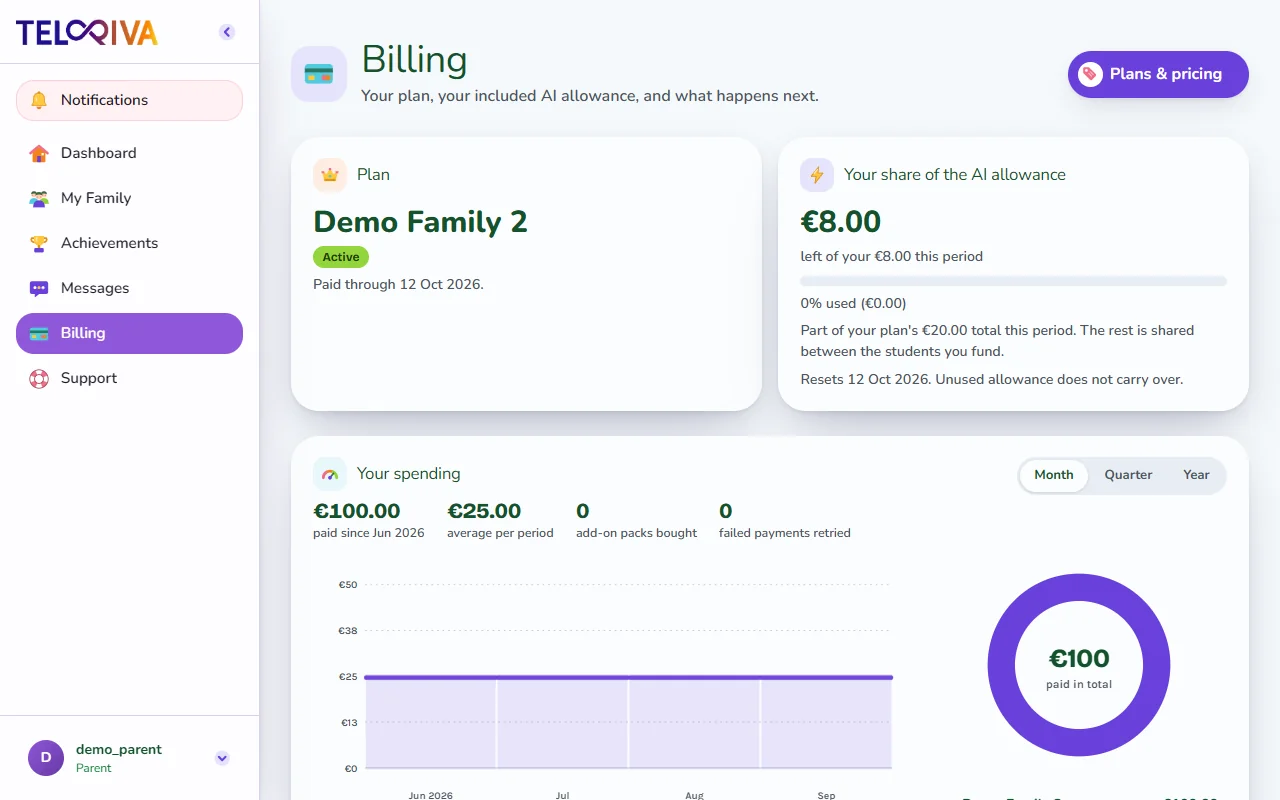Viewport: 1280px width, 800px height.
Task: Click the '€100 paid in total' donut center
Action: click(x=1079, y=667)
